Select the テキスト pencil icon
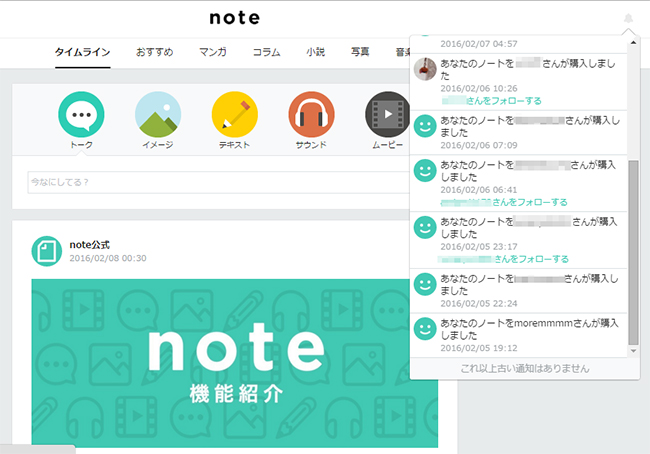This screenshot has width=650, height=454. coord(235,114)
